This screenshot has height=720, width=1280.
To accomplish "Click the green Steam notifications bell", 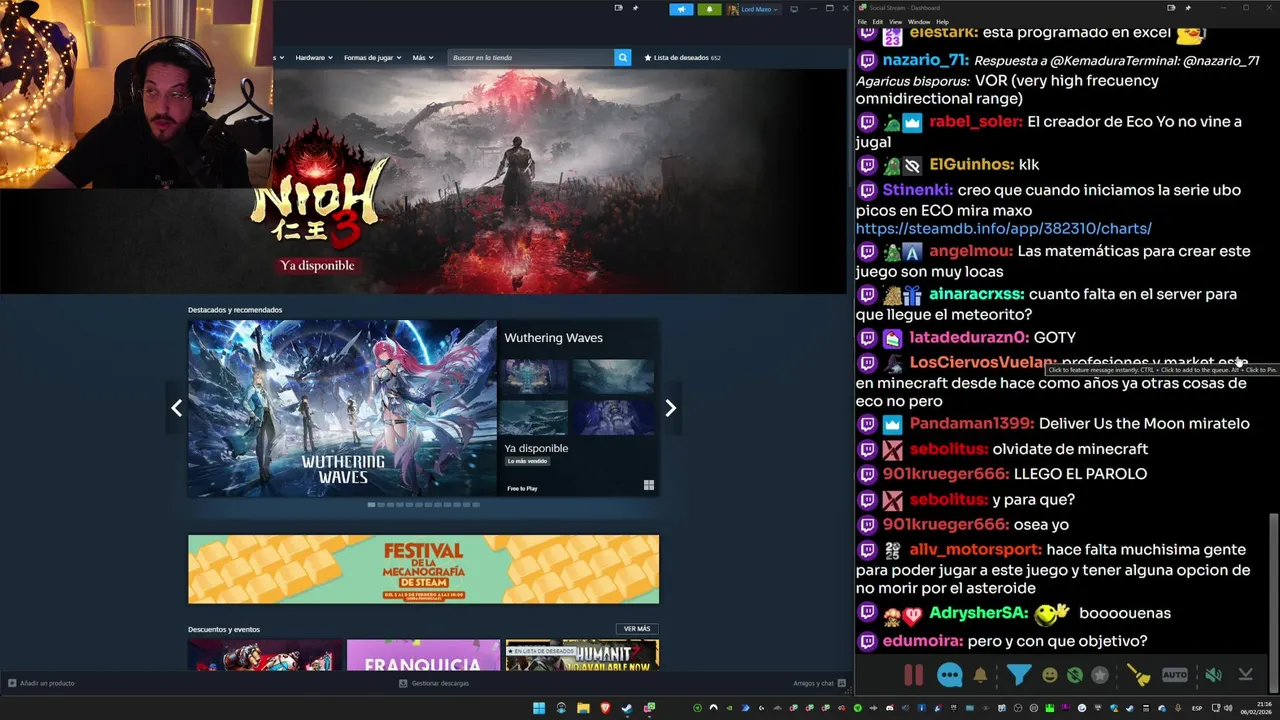I will (x=709, y=9).
